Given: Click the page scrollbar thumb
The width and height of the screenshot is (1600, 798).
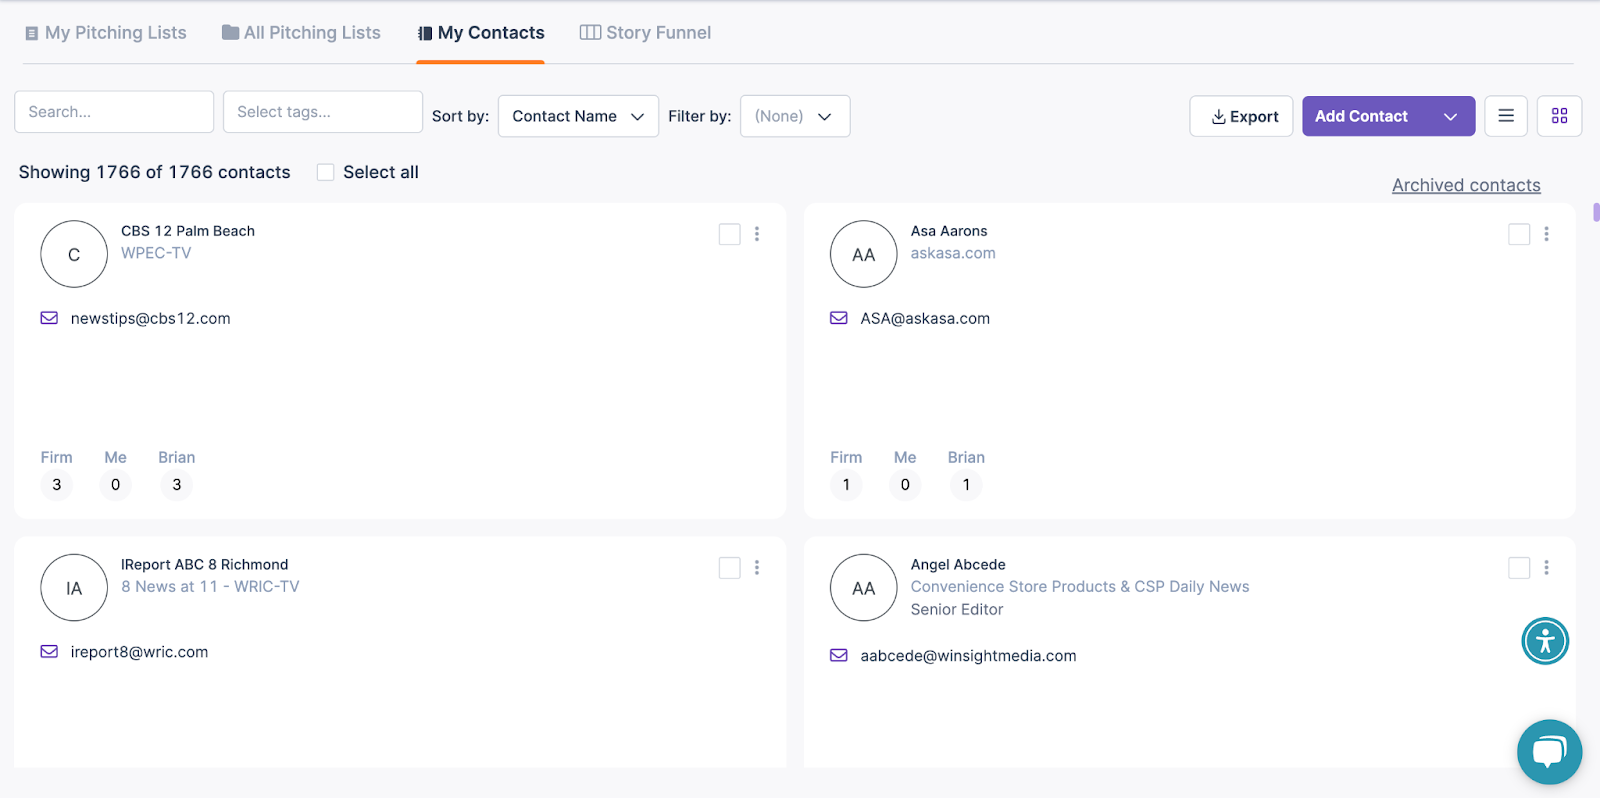Looking at the screenshot, I should coord(1596,212).
